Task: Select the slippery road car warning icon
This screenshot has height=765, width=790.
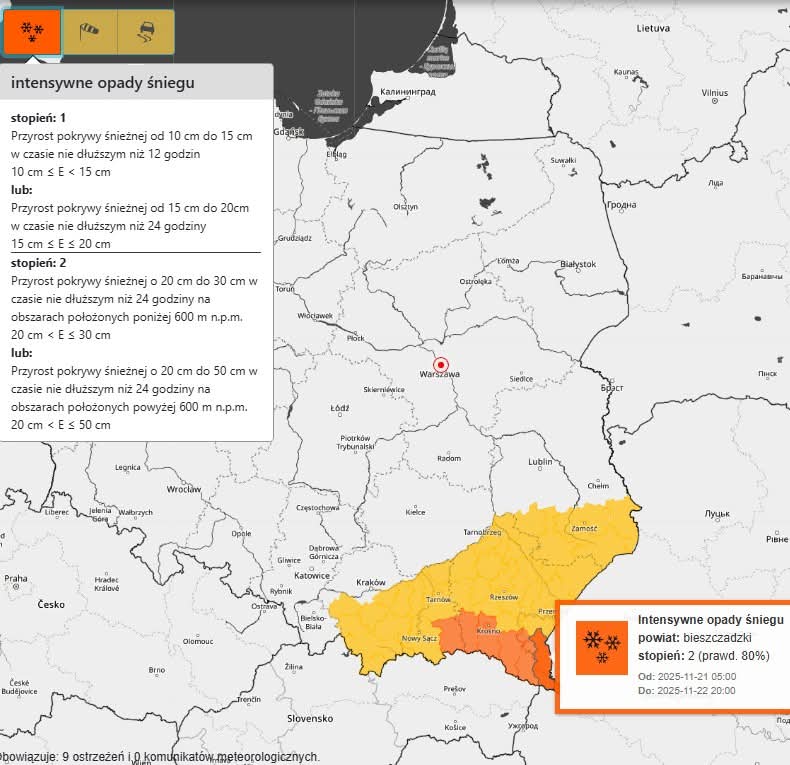Action: click(x=146, y=31)
